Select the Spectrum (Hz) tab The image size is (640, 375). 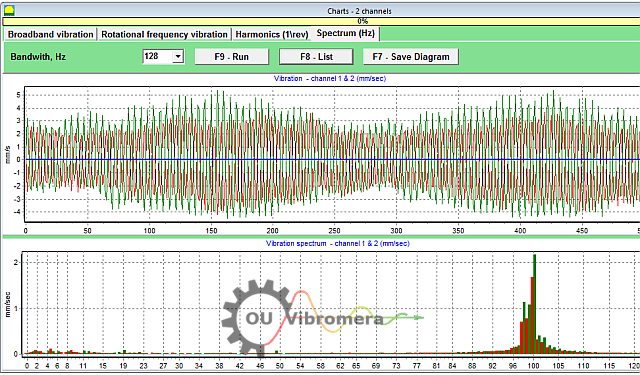(x=345, y=33)
